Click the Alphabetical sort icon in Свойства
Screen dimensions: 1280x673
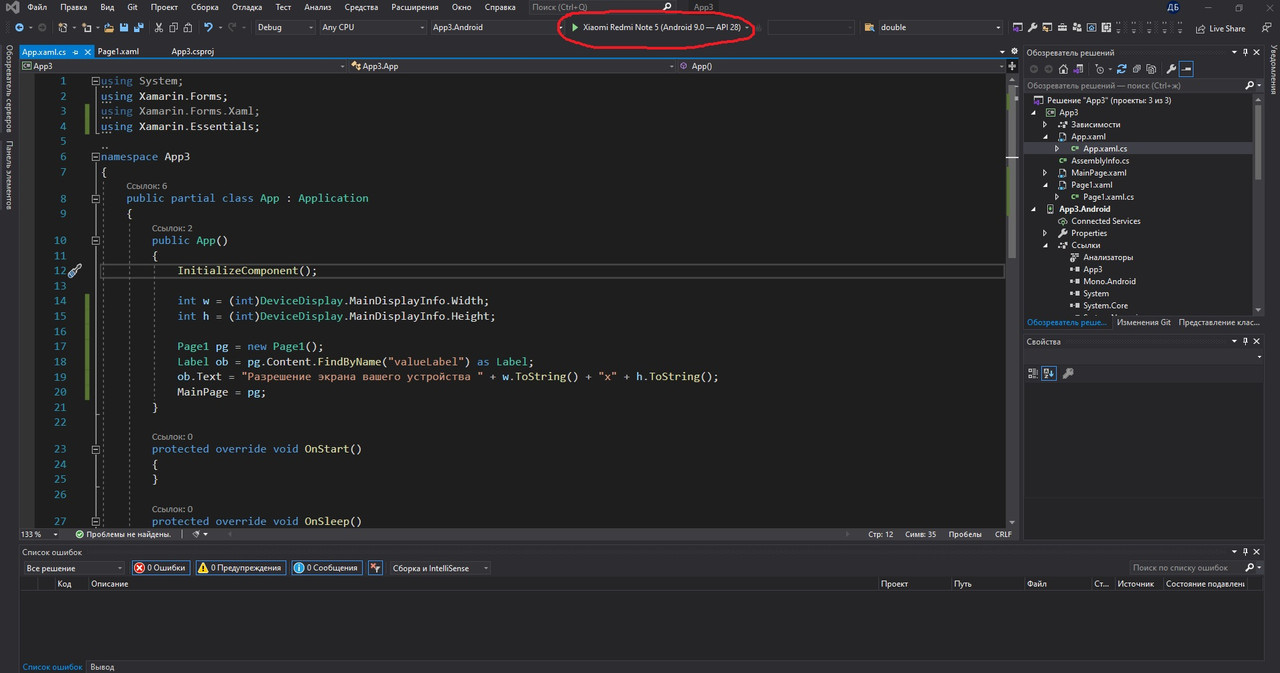coord(1049,373)
